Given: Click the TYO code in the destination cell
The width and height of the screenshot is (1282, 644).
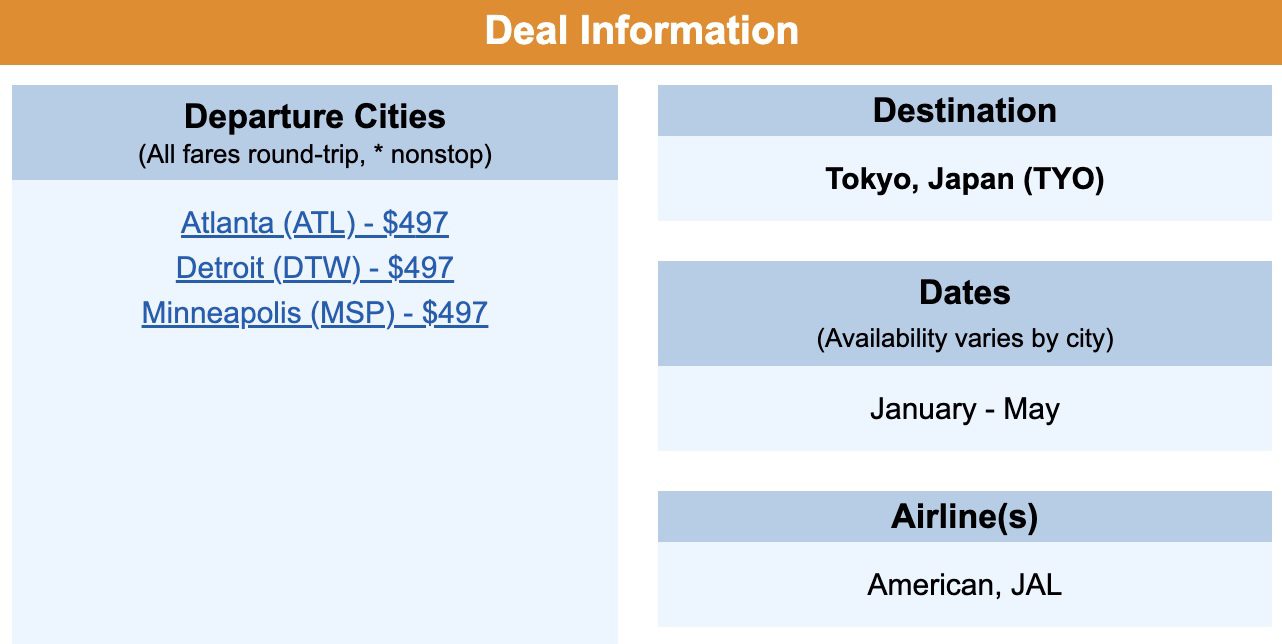Looking at the screenshot, I should [1067, 180].
